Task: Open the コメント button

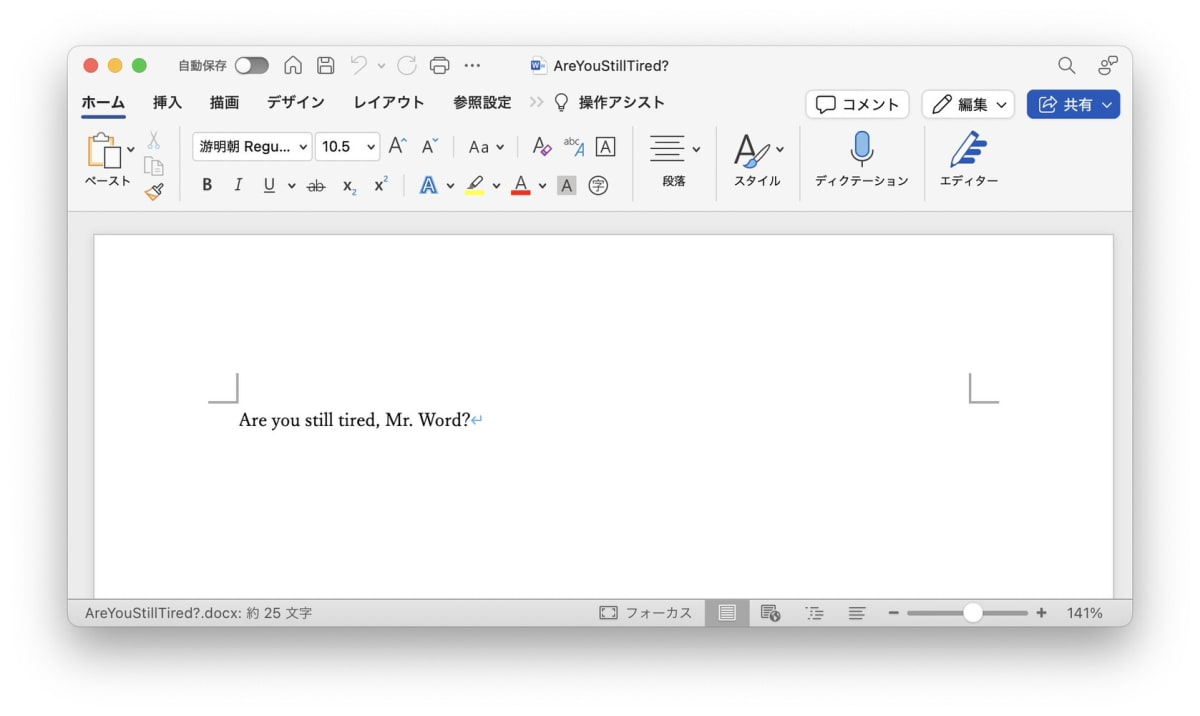Action: point(857,104)
